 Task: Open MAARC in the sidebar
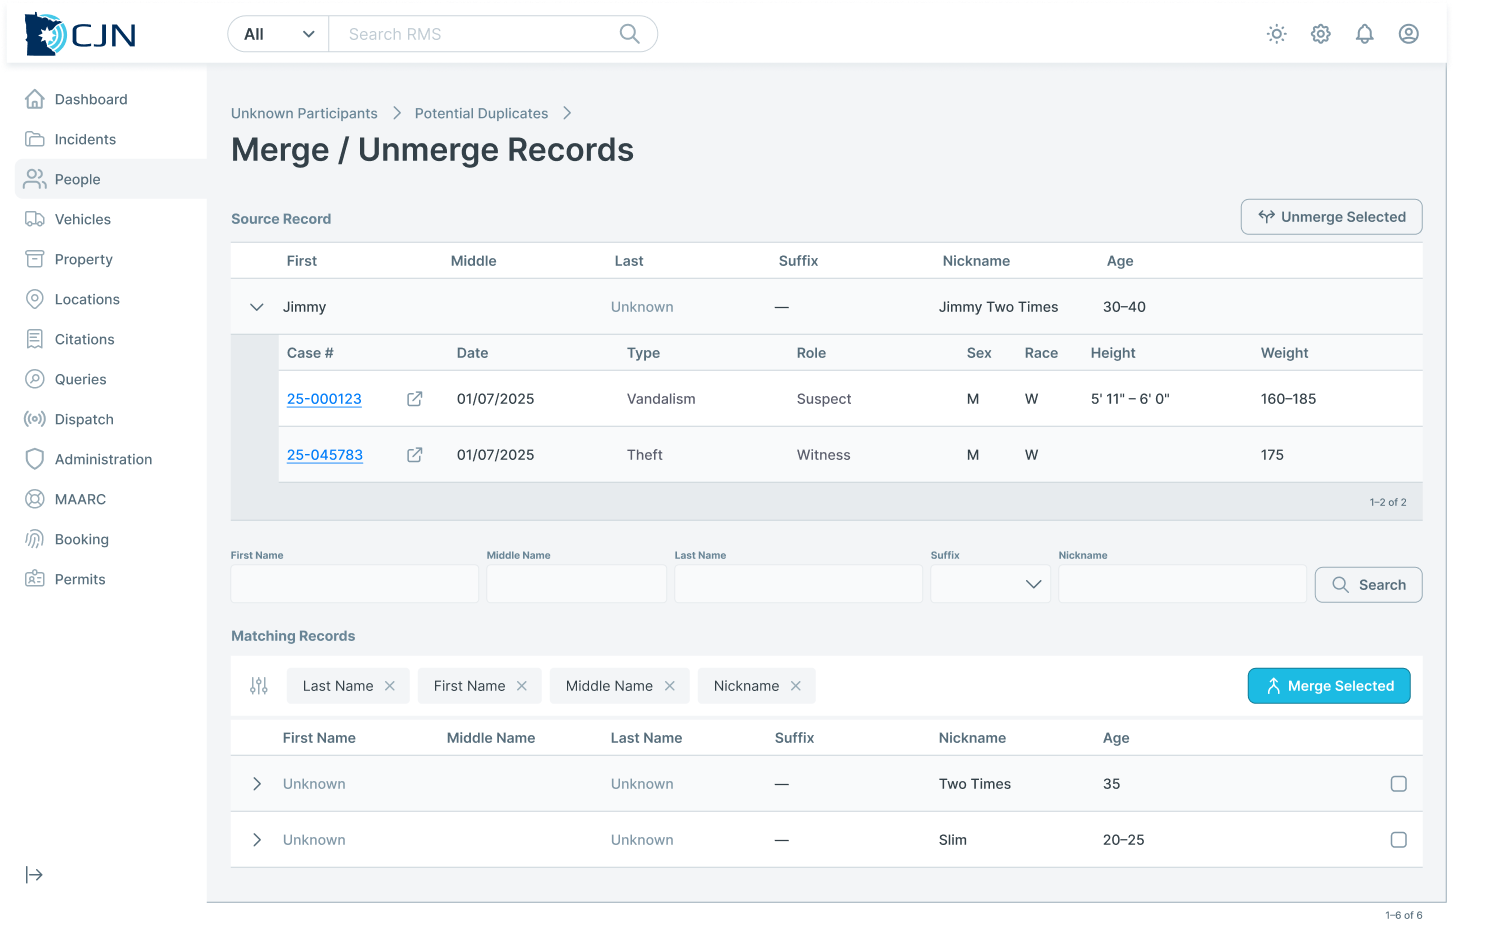111,499
